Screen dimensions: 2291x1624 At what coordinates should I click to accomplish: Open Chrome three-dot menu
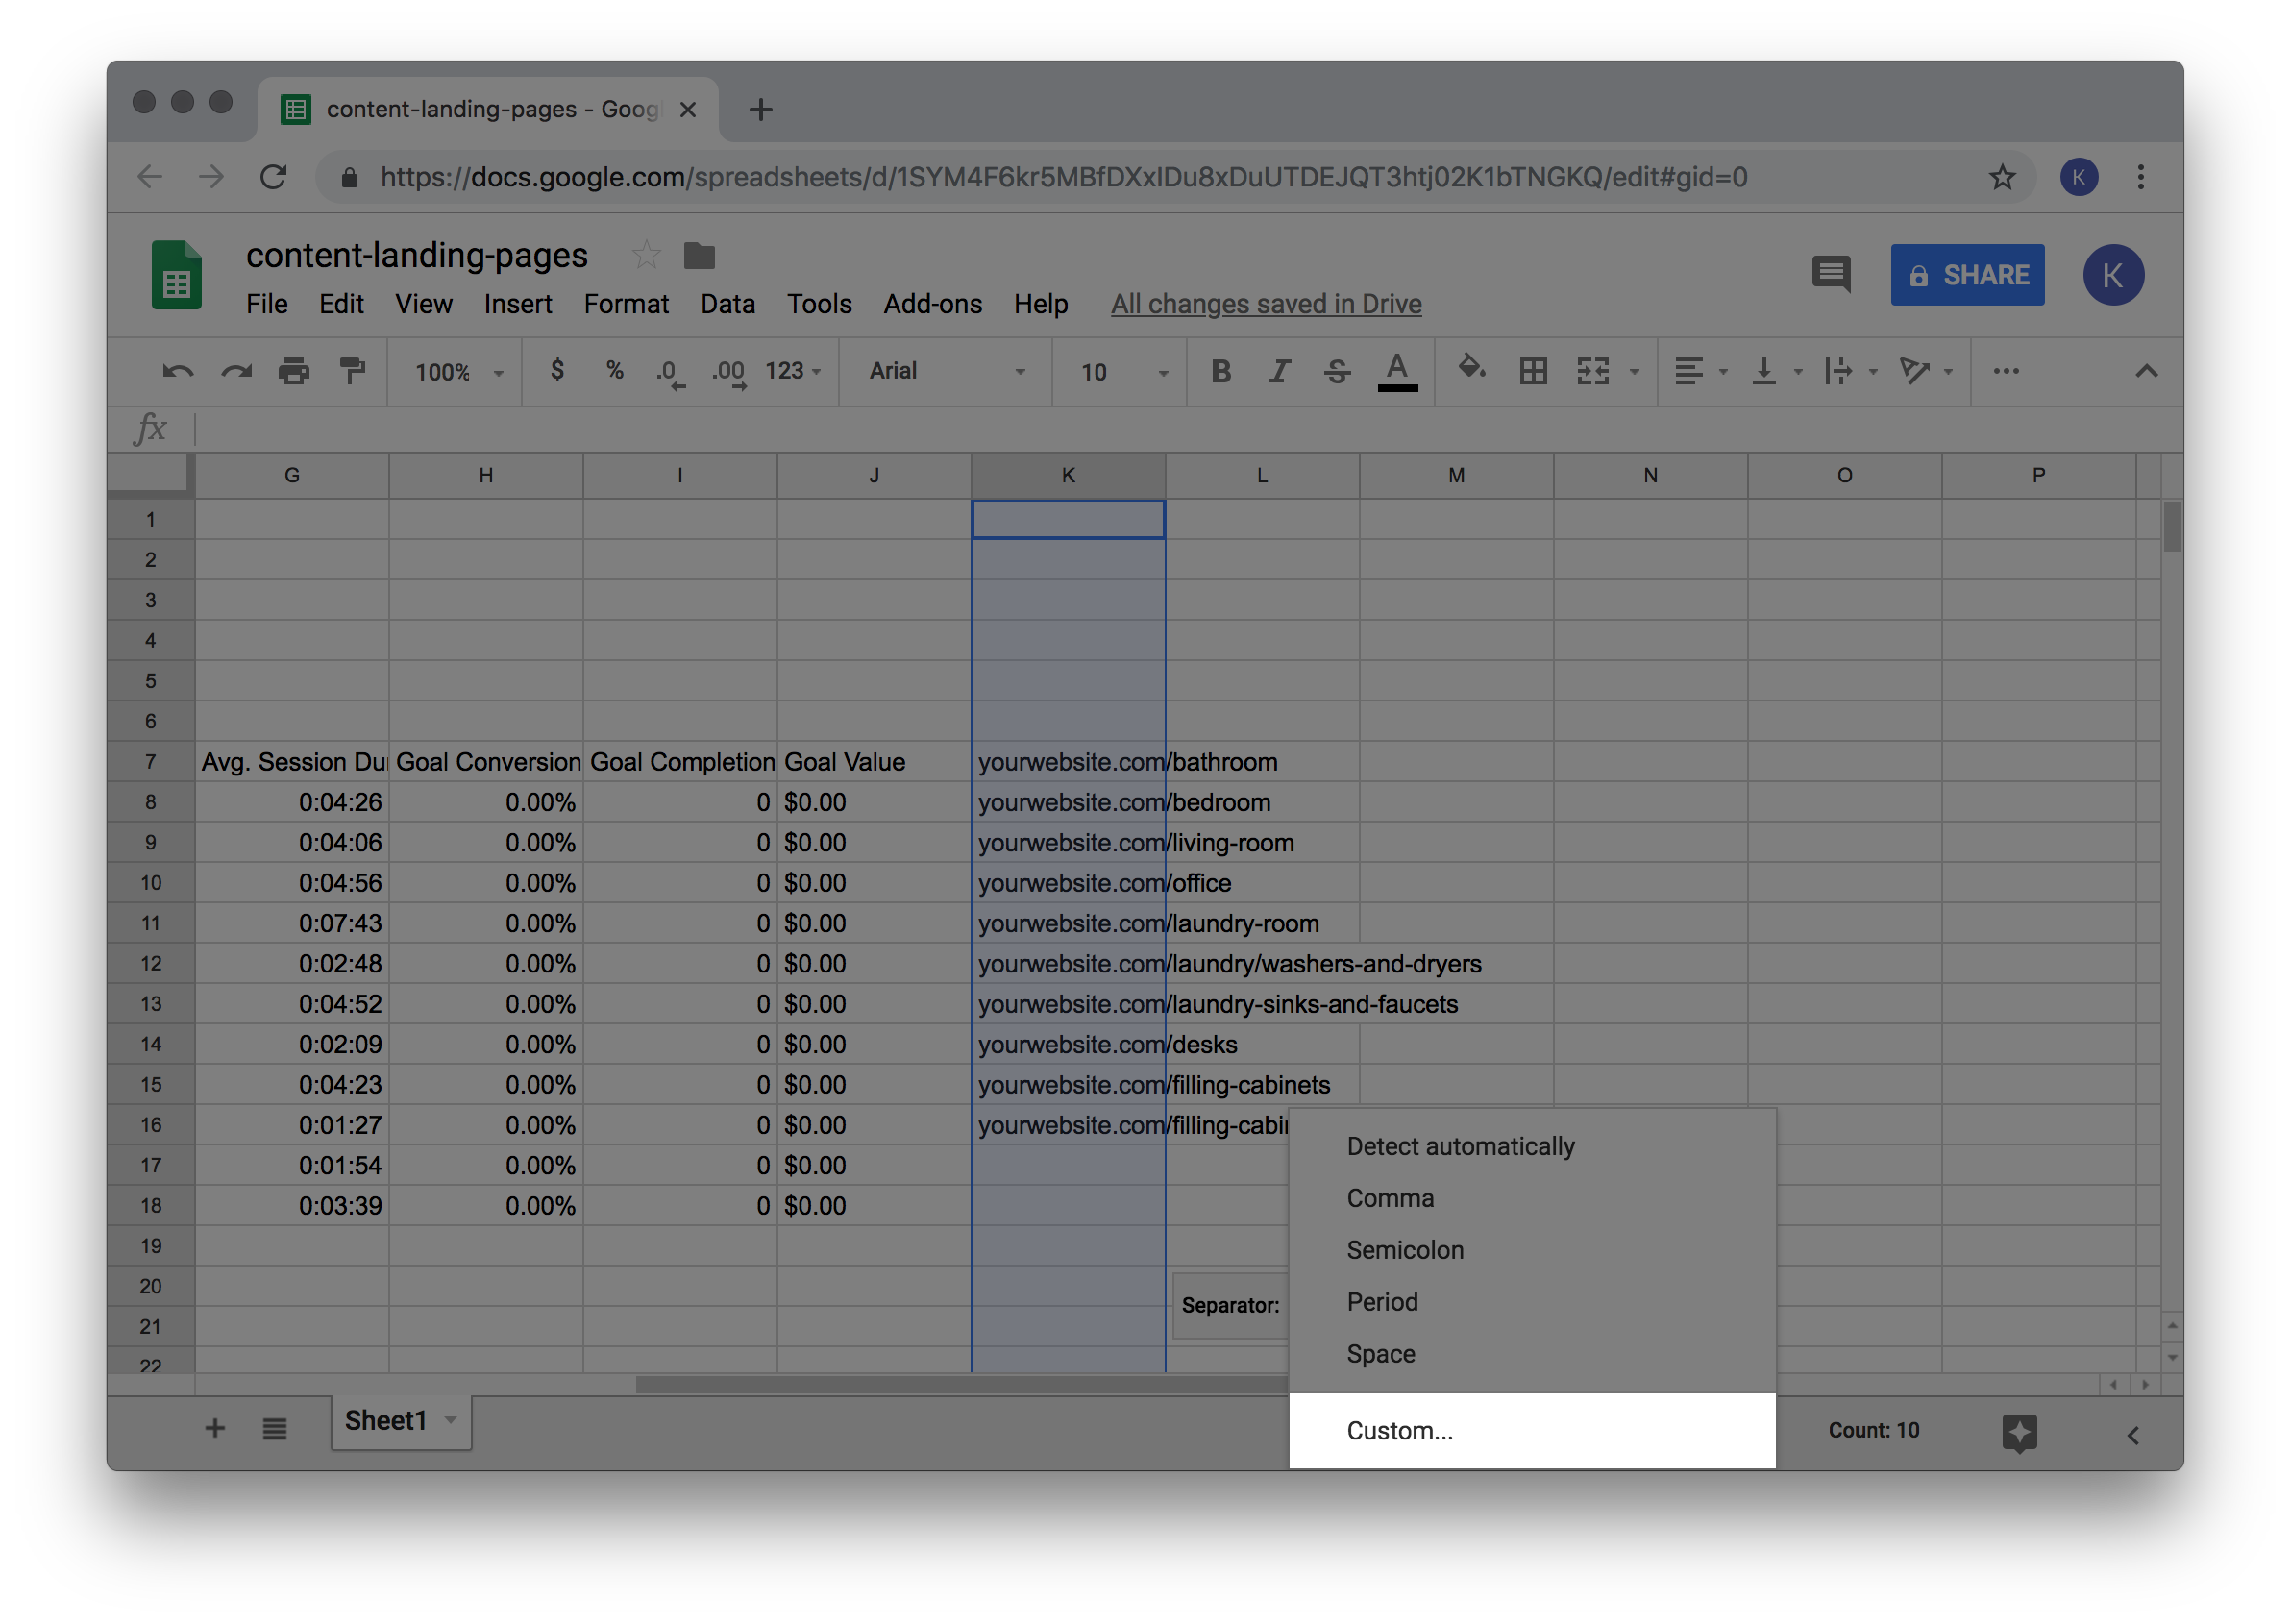pos(2140,177)
